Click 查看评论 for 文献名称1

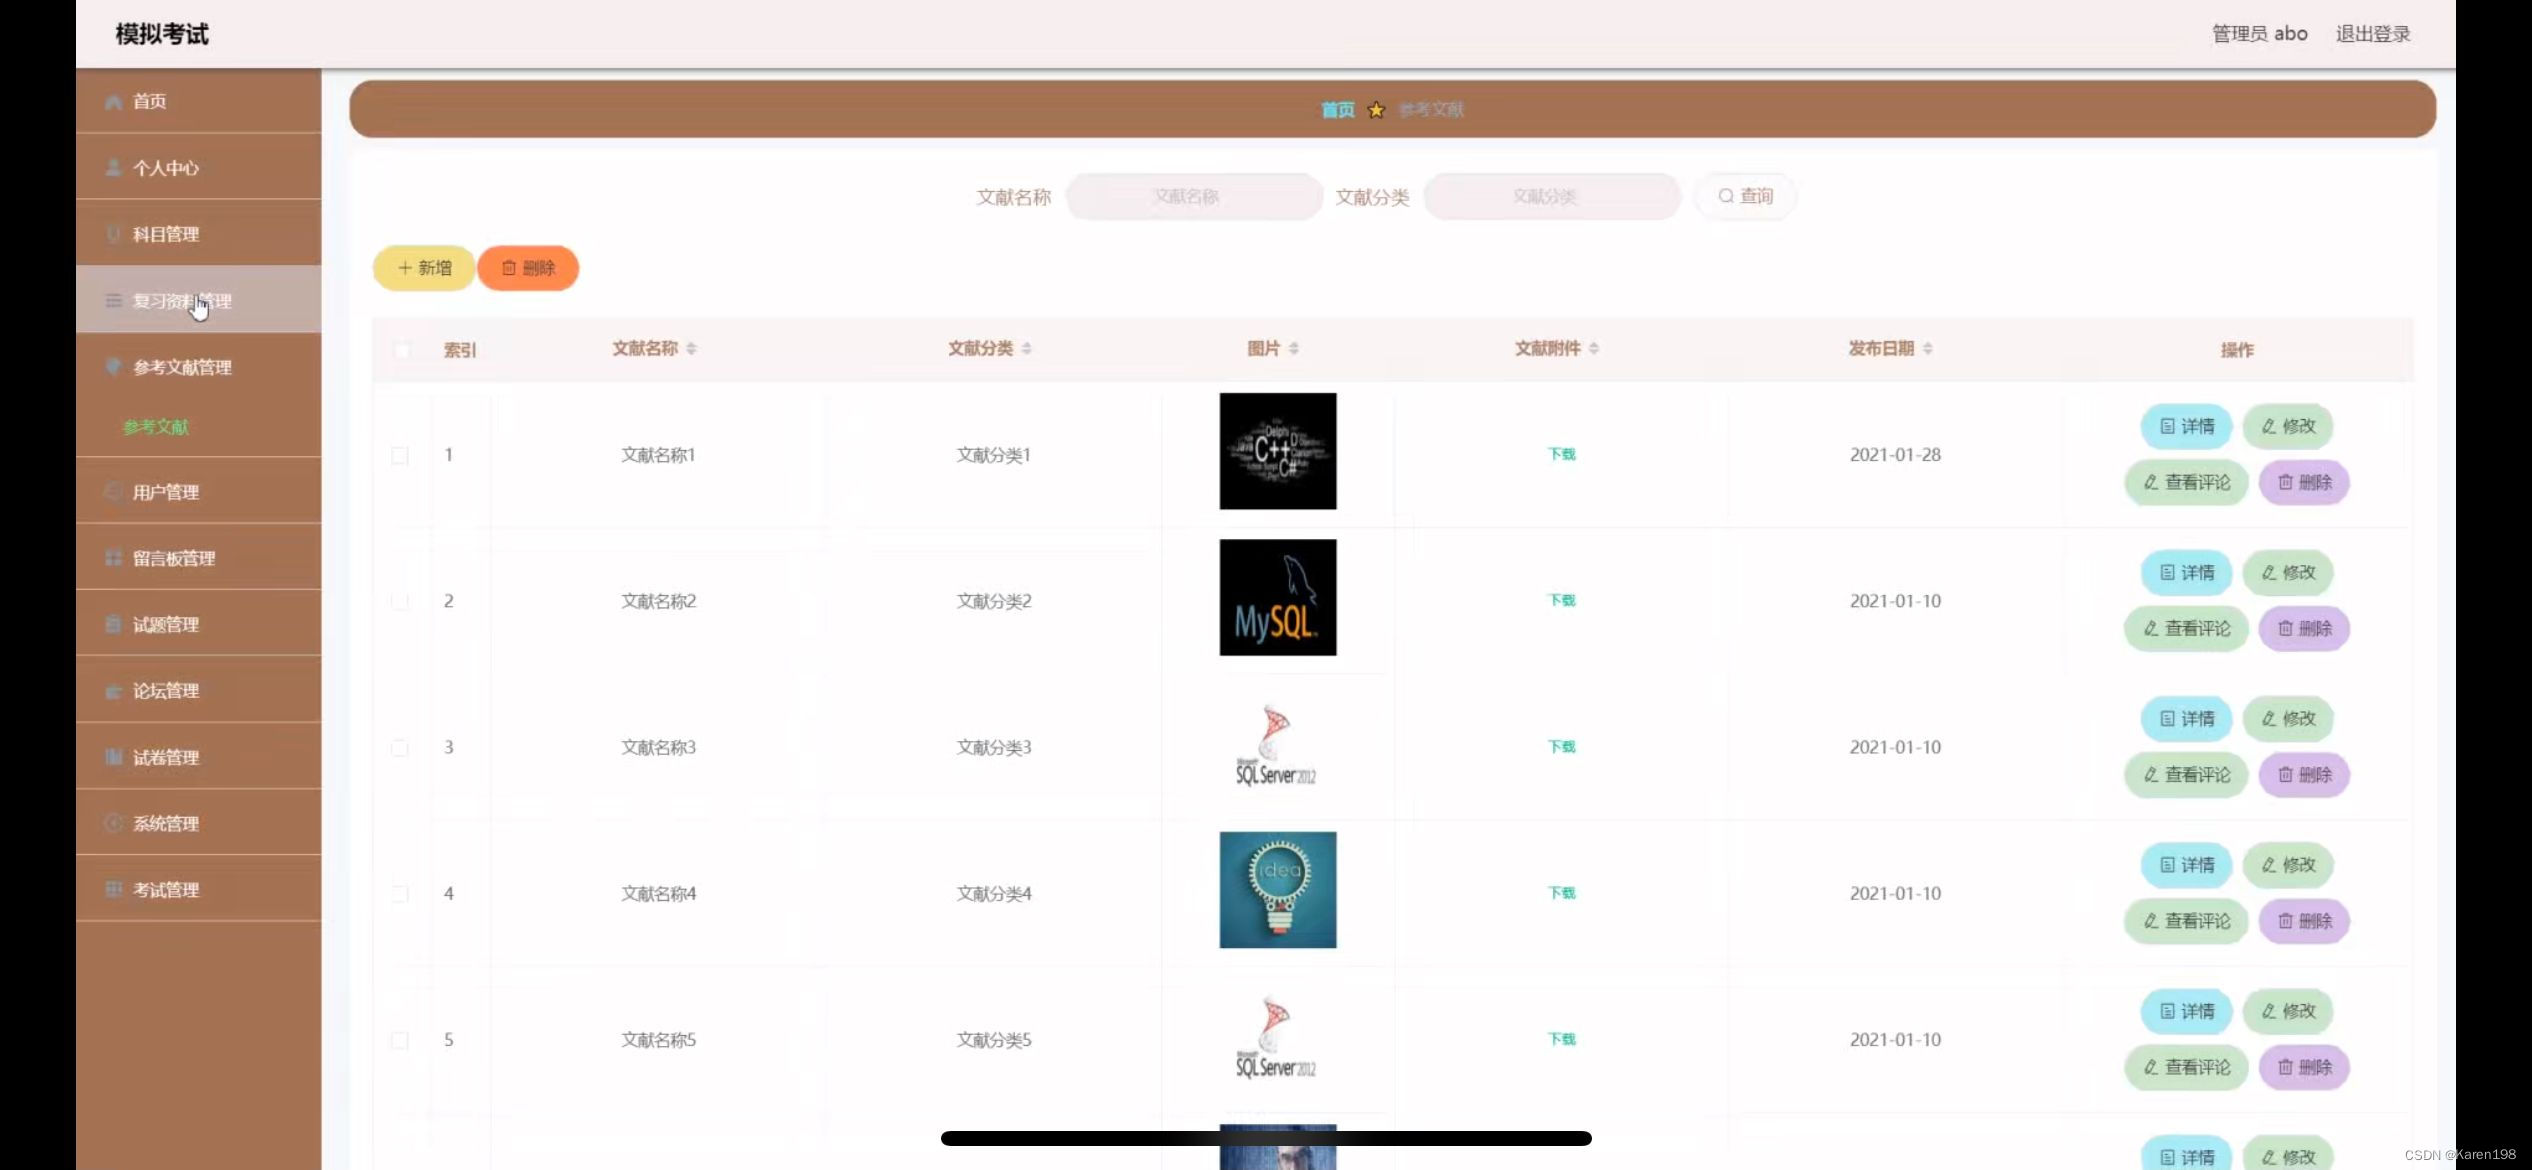pos(2186,482)
